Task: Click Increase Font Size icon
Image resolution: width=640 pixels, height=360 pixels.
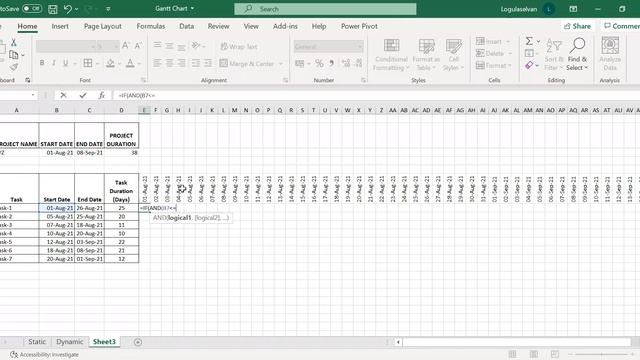Action: pos(126,46)
